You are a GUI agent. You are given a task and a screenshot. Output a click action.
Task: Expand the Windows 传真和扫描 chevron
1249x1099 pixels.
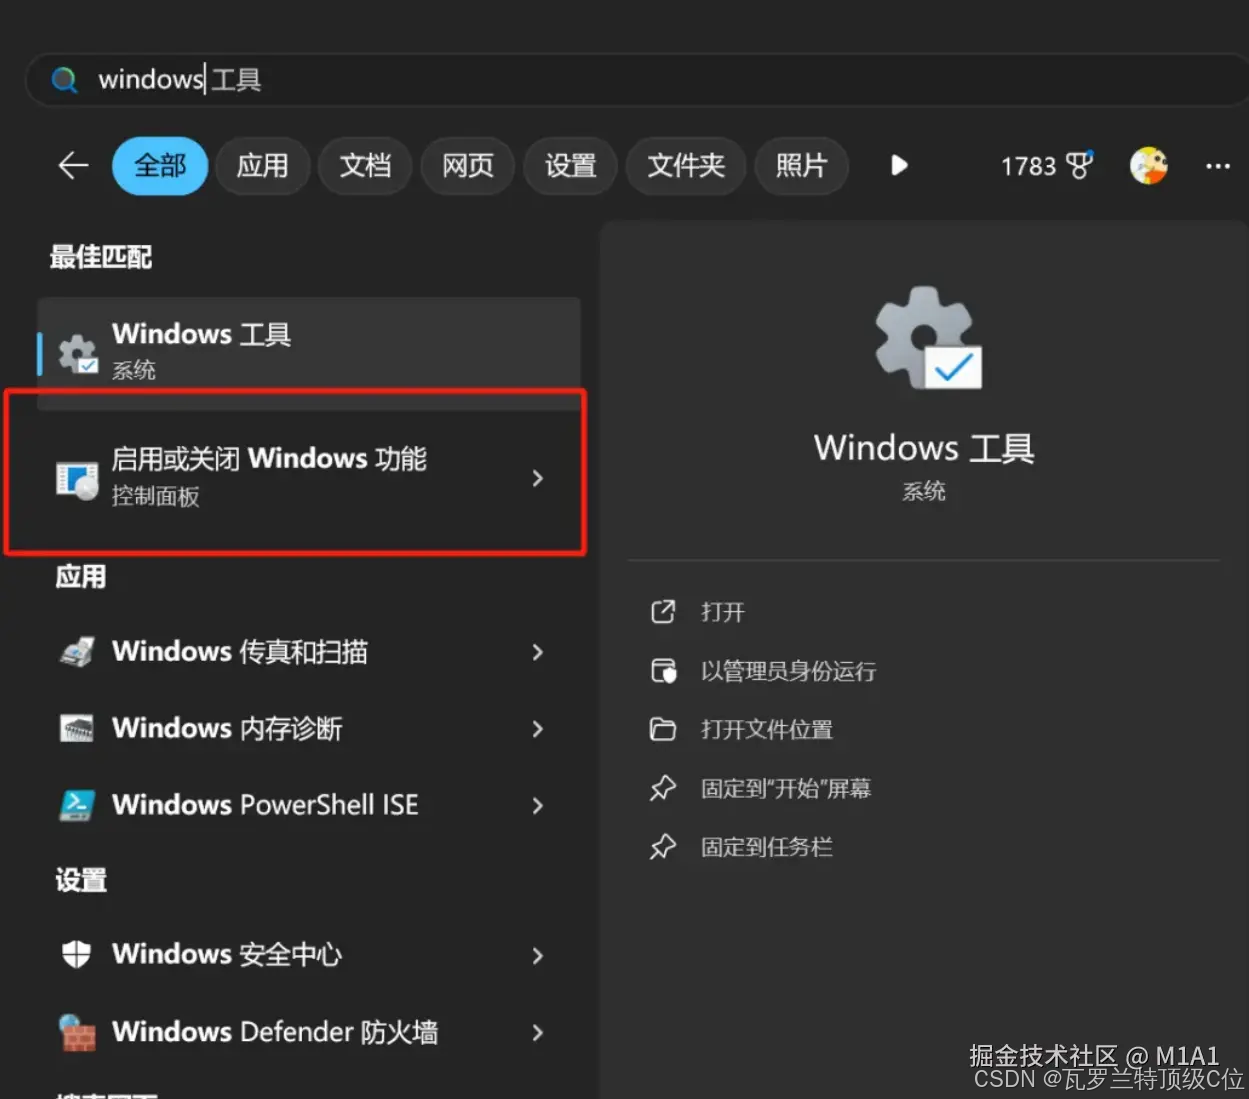tap(538, 652)
